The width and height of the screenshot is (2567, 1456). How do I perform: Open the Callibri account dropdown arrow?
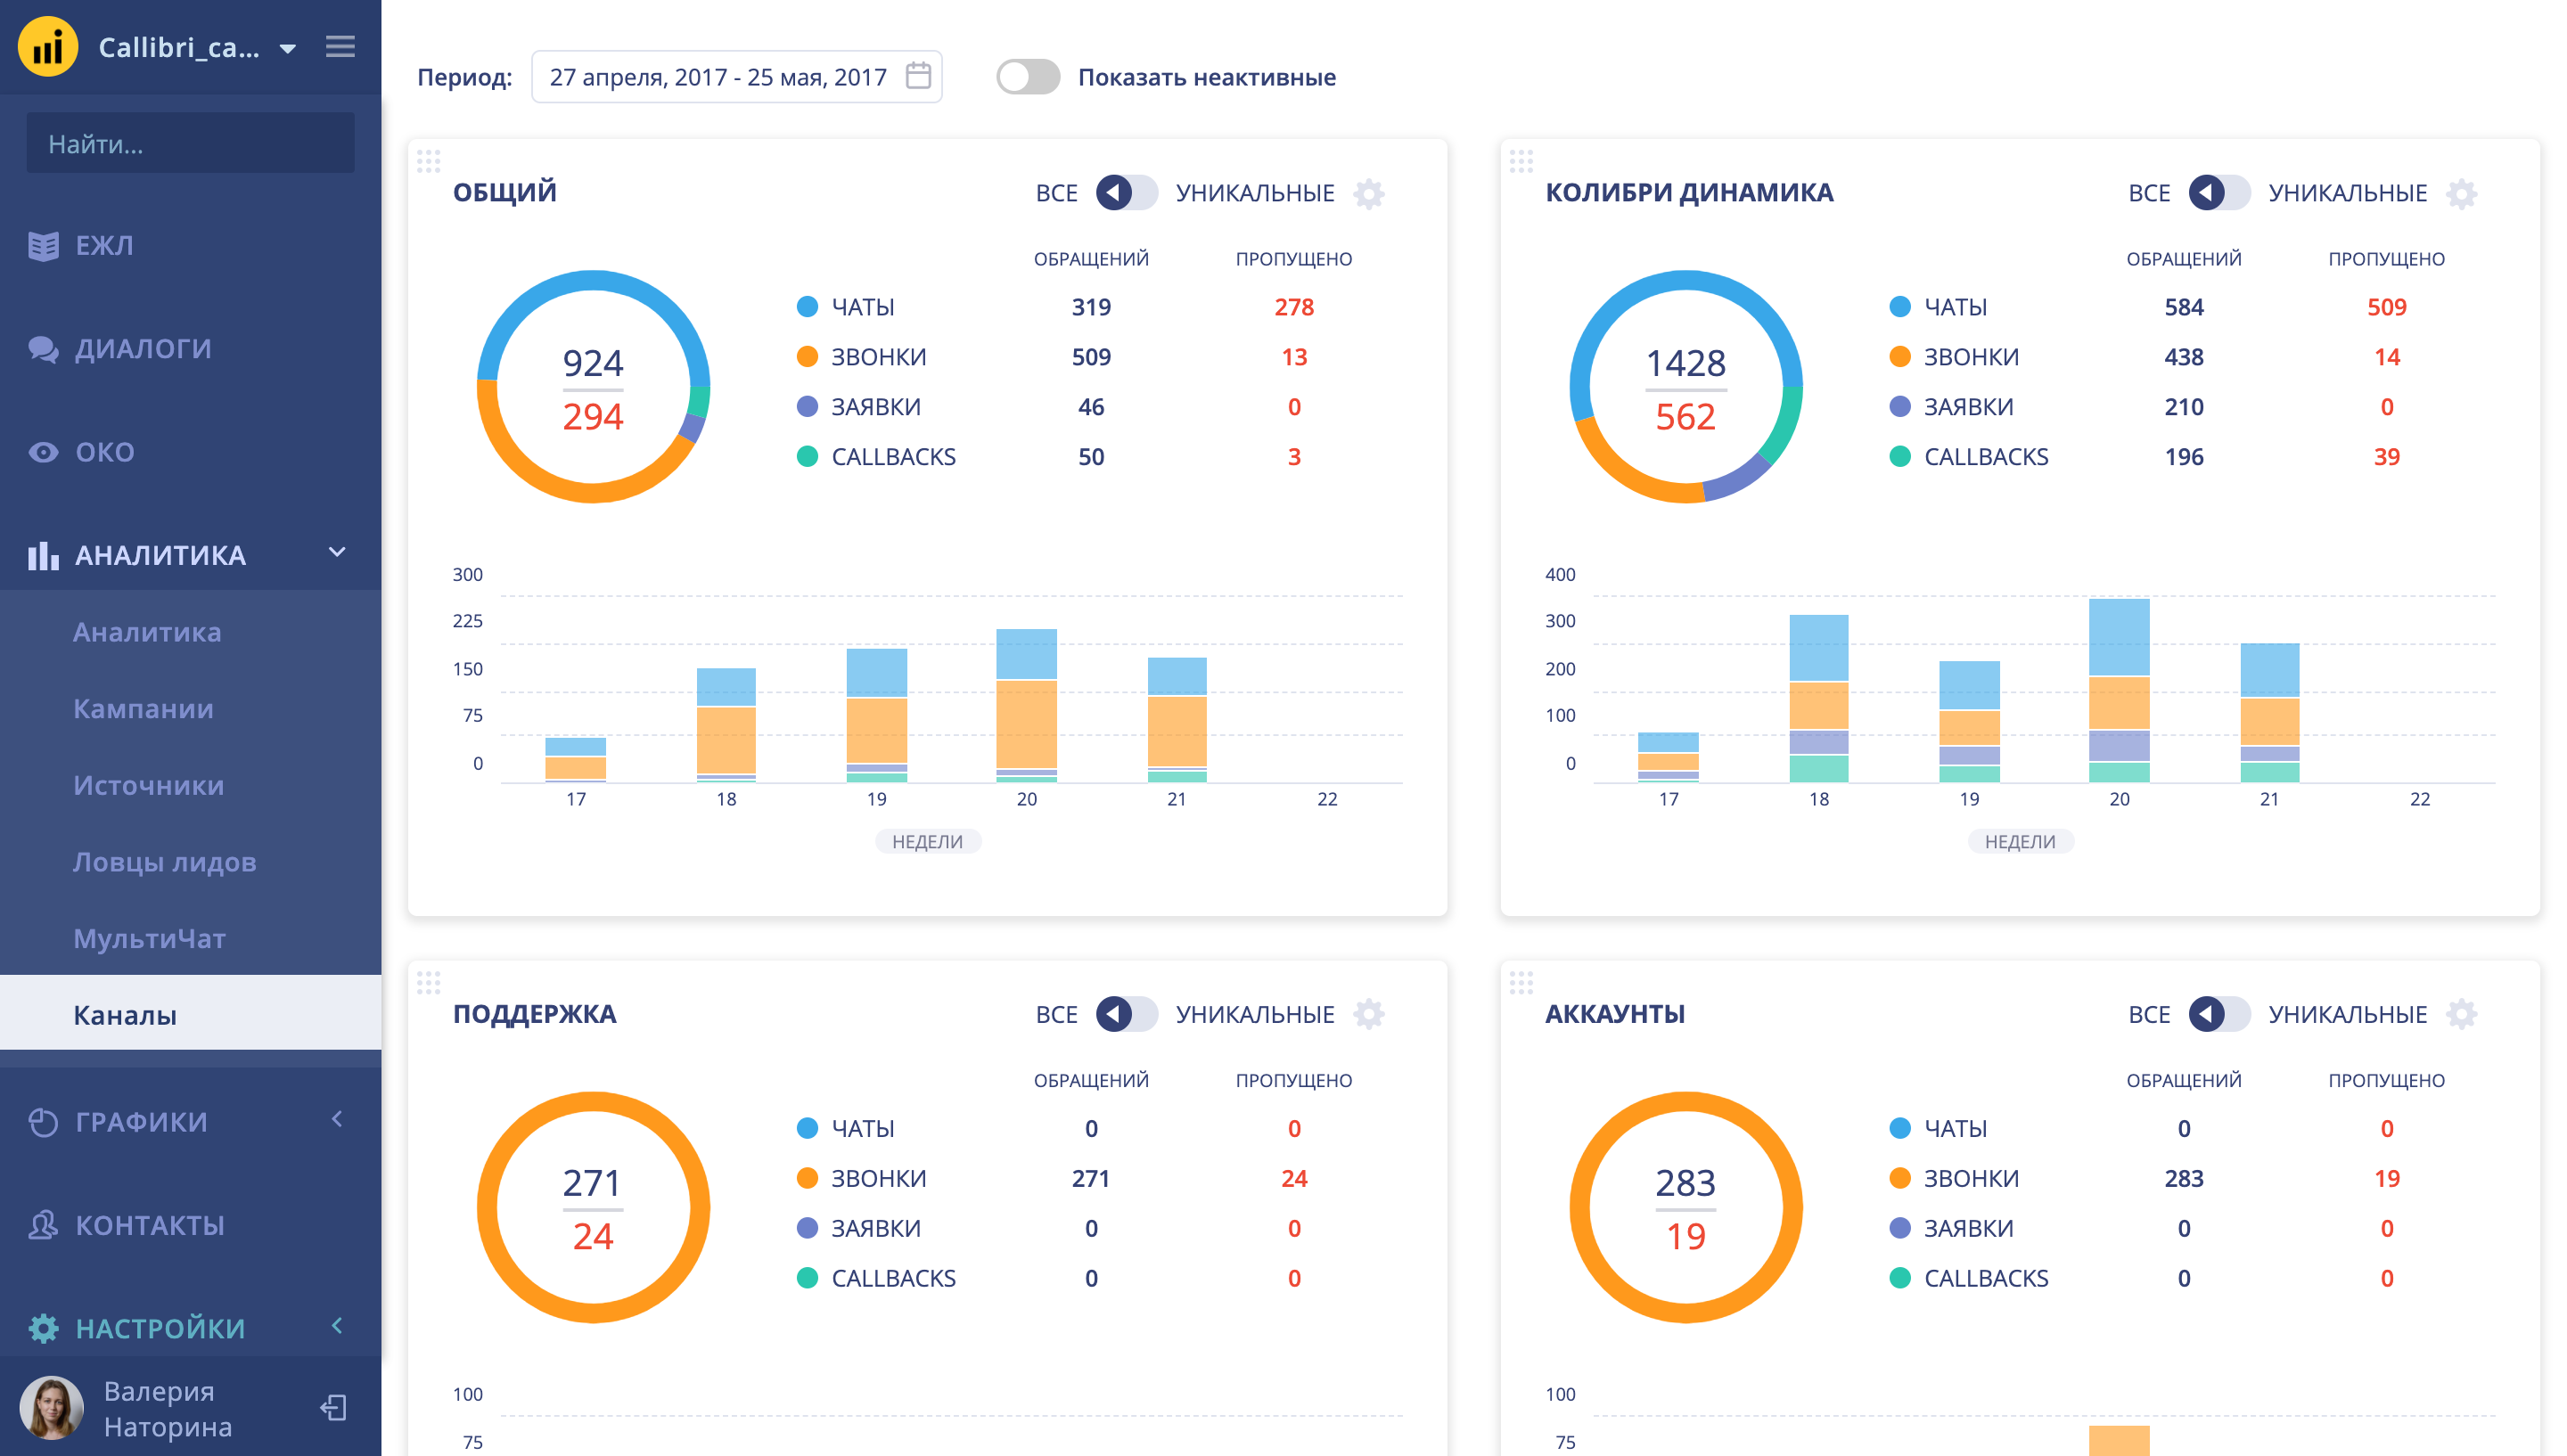click(x=288, y=48)
